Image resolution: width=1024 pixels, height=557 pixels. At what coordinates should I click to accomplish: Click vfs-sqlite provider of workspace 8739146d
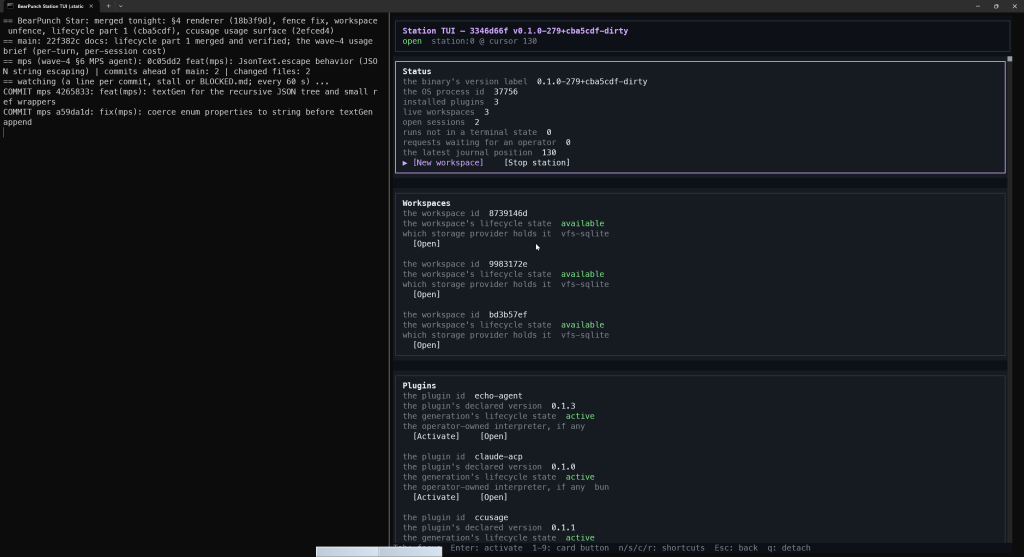coord(585,234)
